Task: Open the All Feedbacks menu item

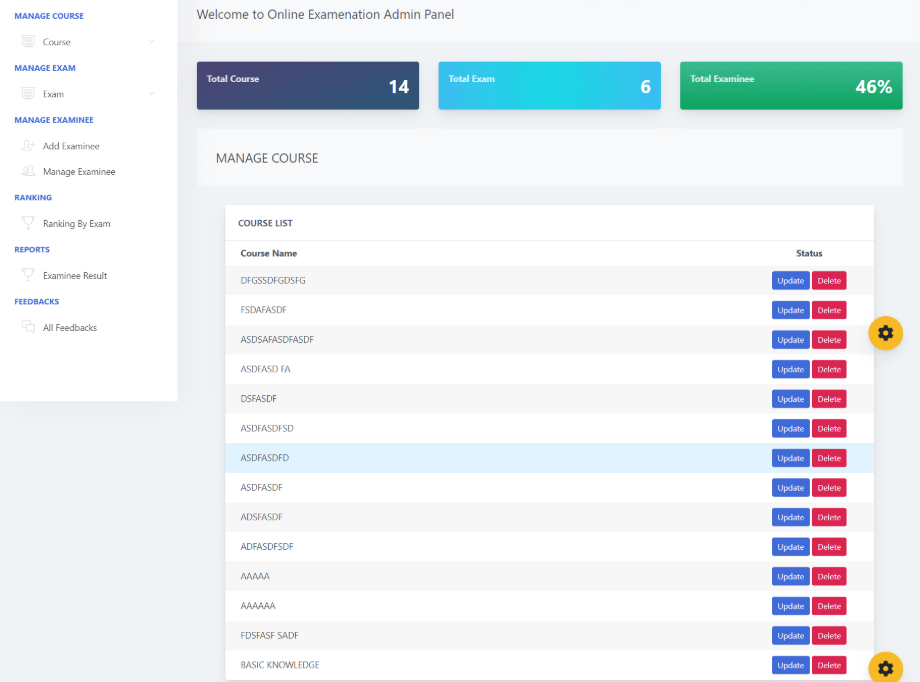Action: (70, 328)
